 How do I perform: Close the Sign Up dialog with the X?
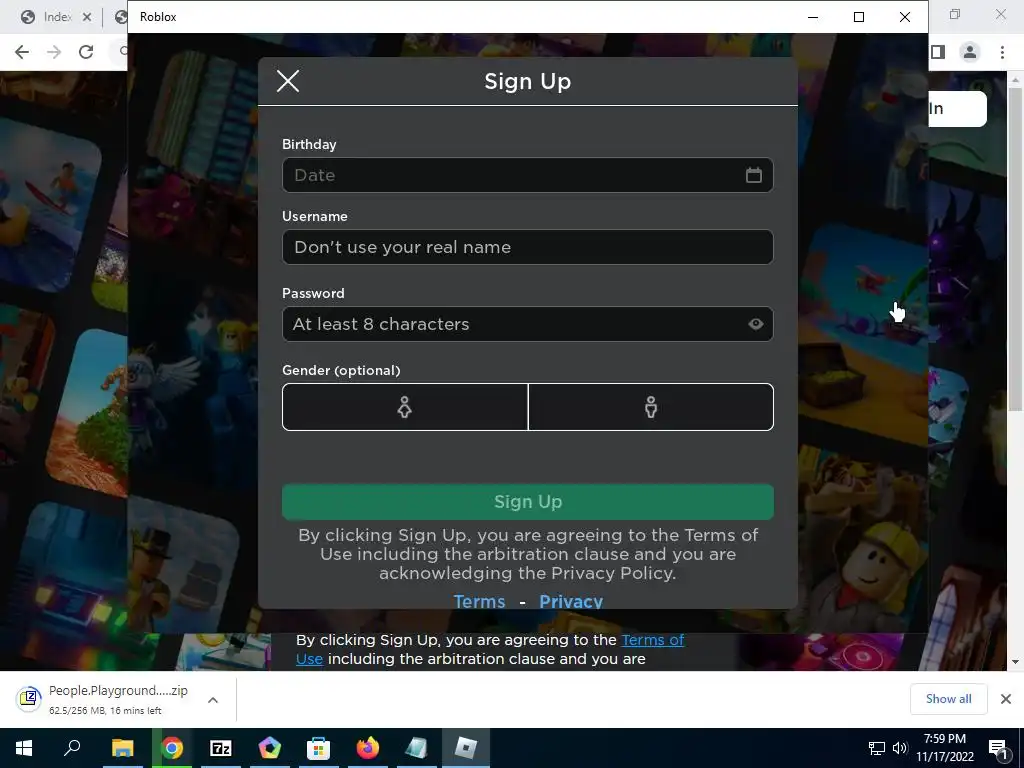[x=287, y=82]
